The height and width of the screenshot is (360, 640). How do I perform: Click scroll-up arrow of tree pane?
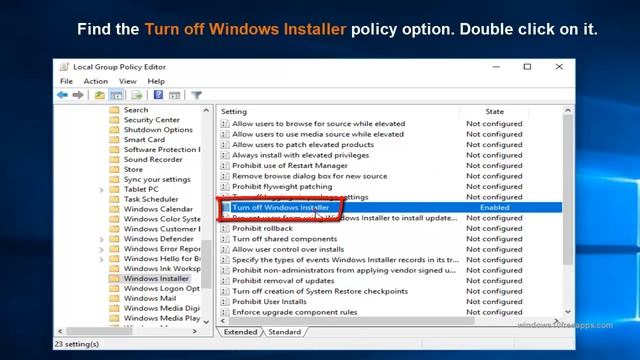206,110
